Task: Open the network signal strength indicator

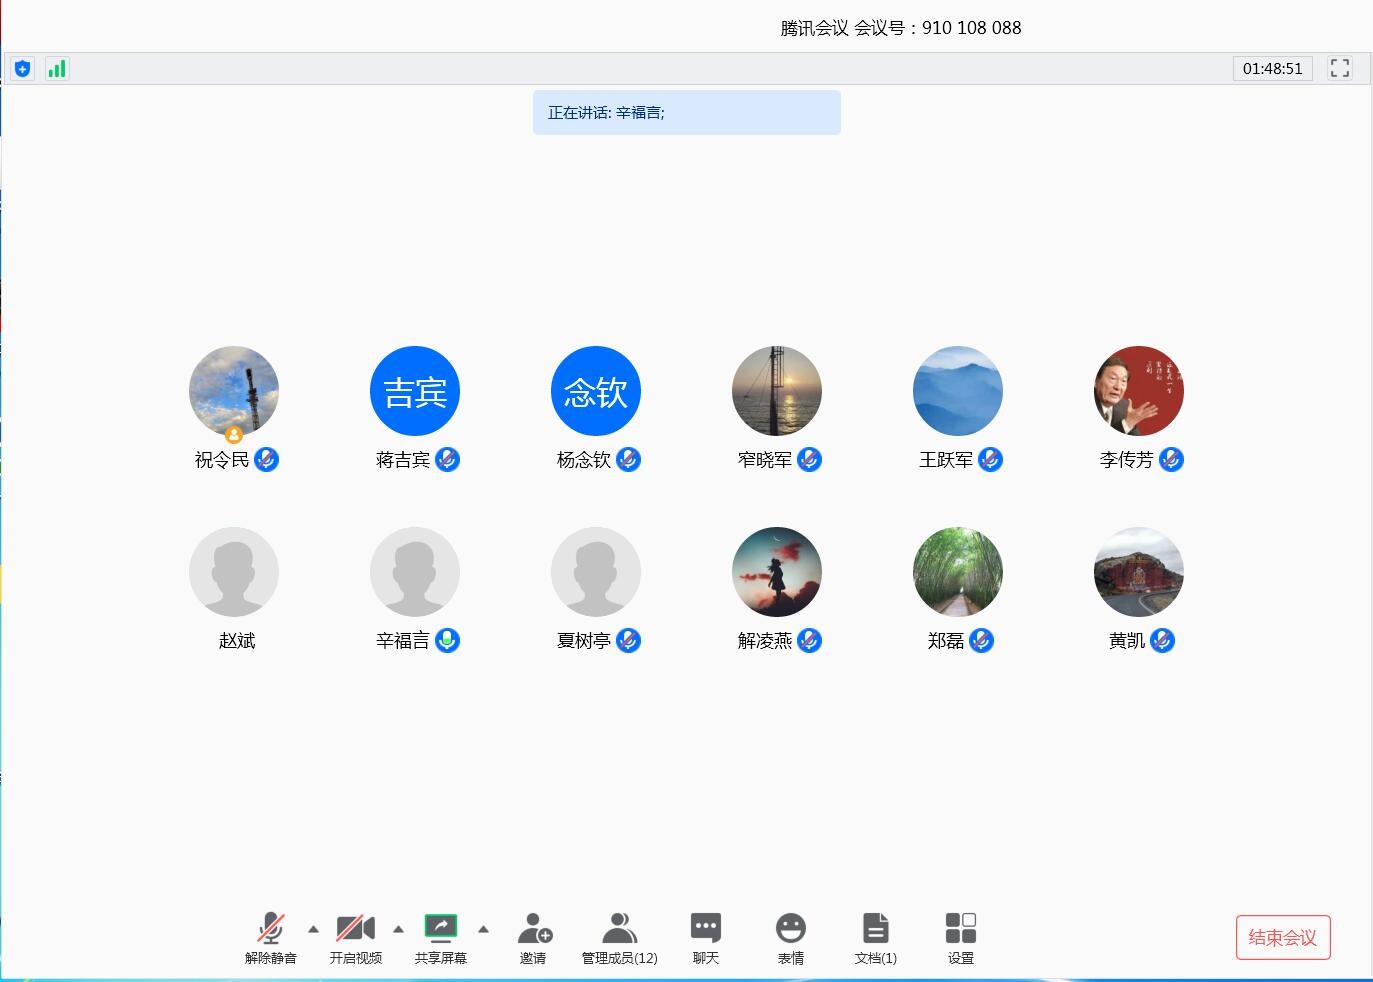Action: tap(57, 69)
